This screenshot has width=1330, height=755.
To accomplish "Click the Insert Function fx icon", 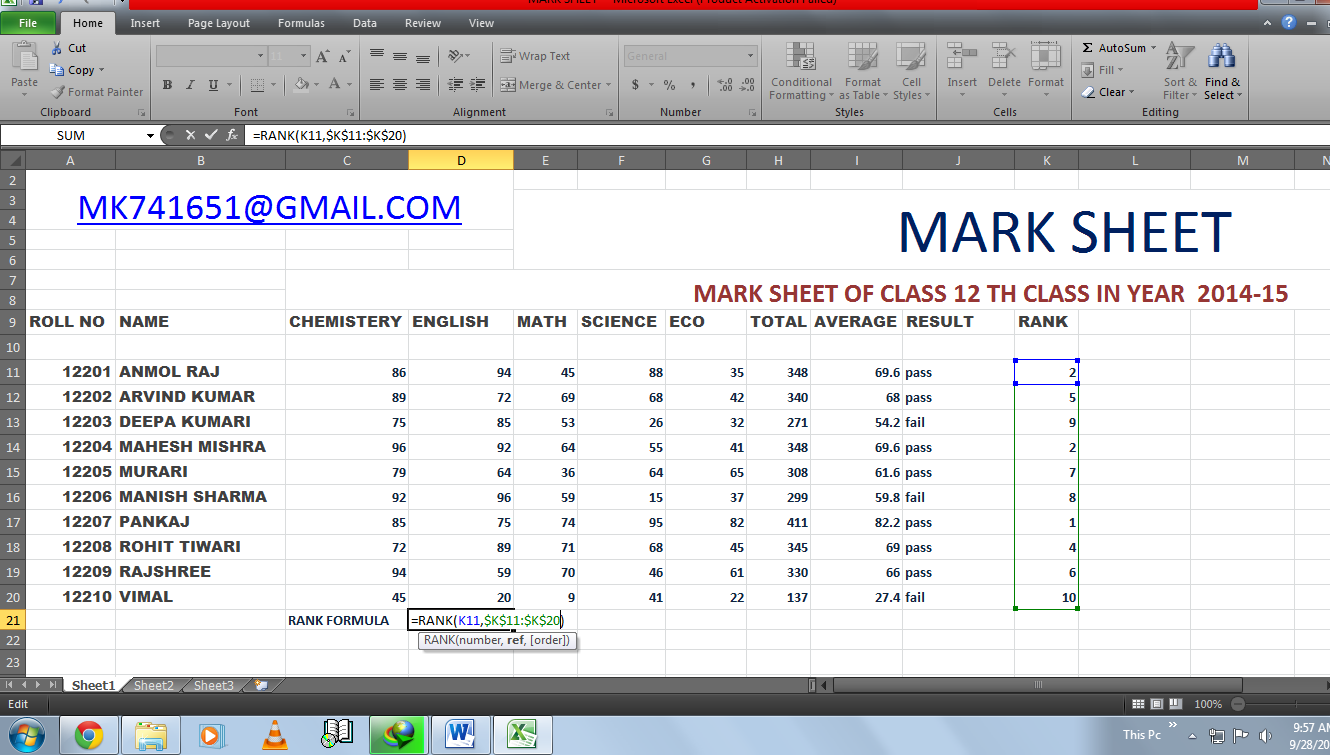I will click(x=234, y=134).
